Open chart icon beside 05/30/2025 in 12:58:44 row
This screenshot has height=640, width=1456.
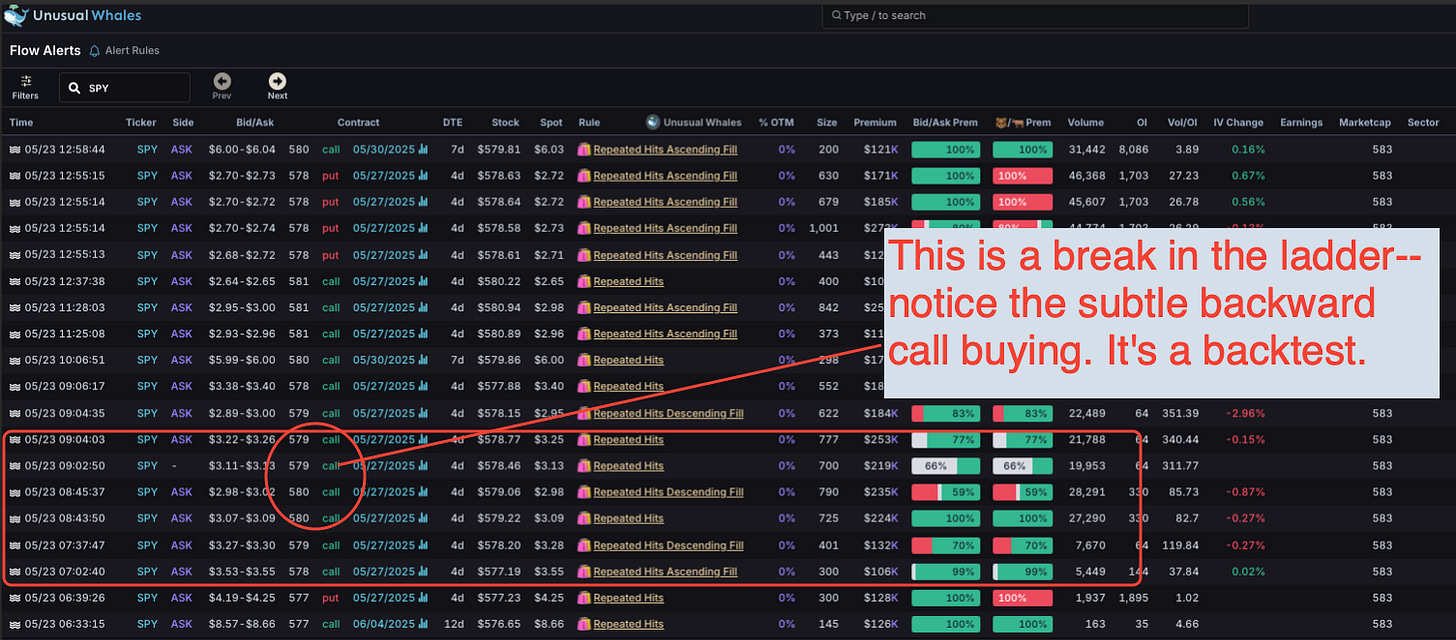click(423, 149)
